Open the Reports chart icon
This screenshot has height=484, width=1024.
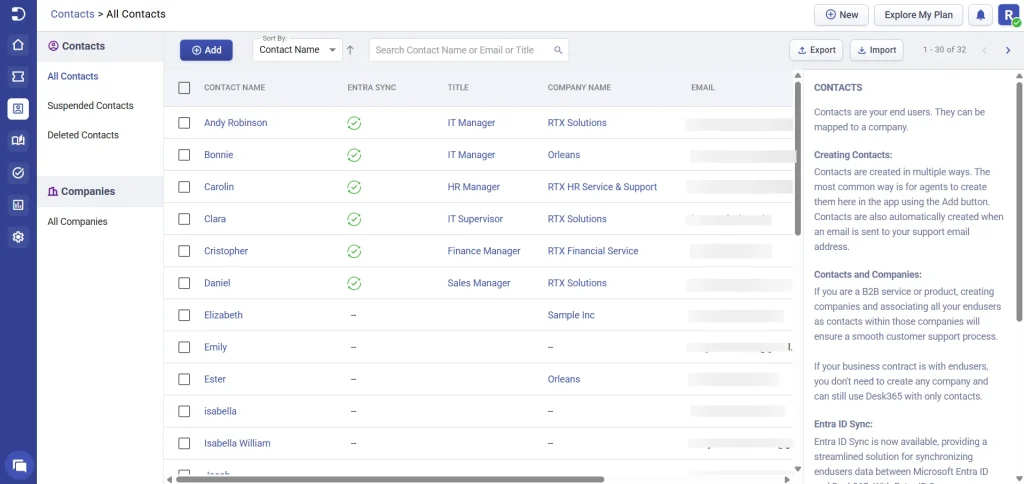(18, 204)
